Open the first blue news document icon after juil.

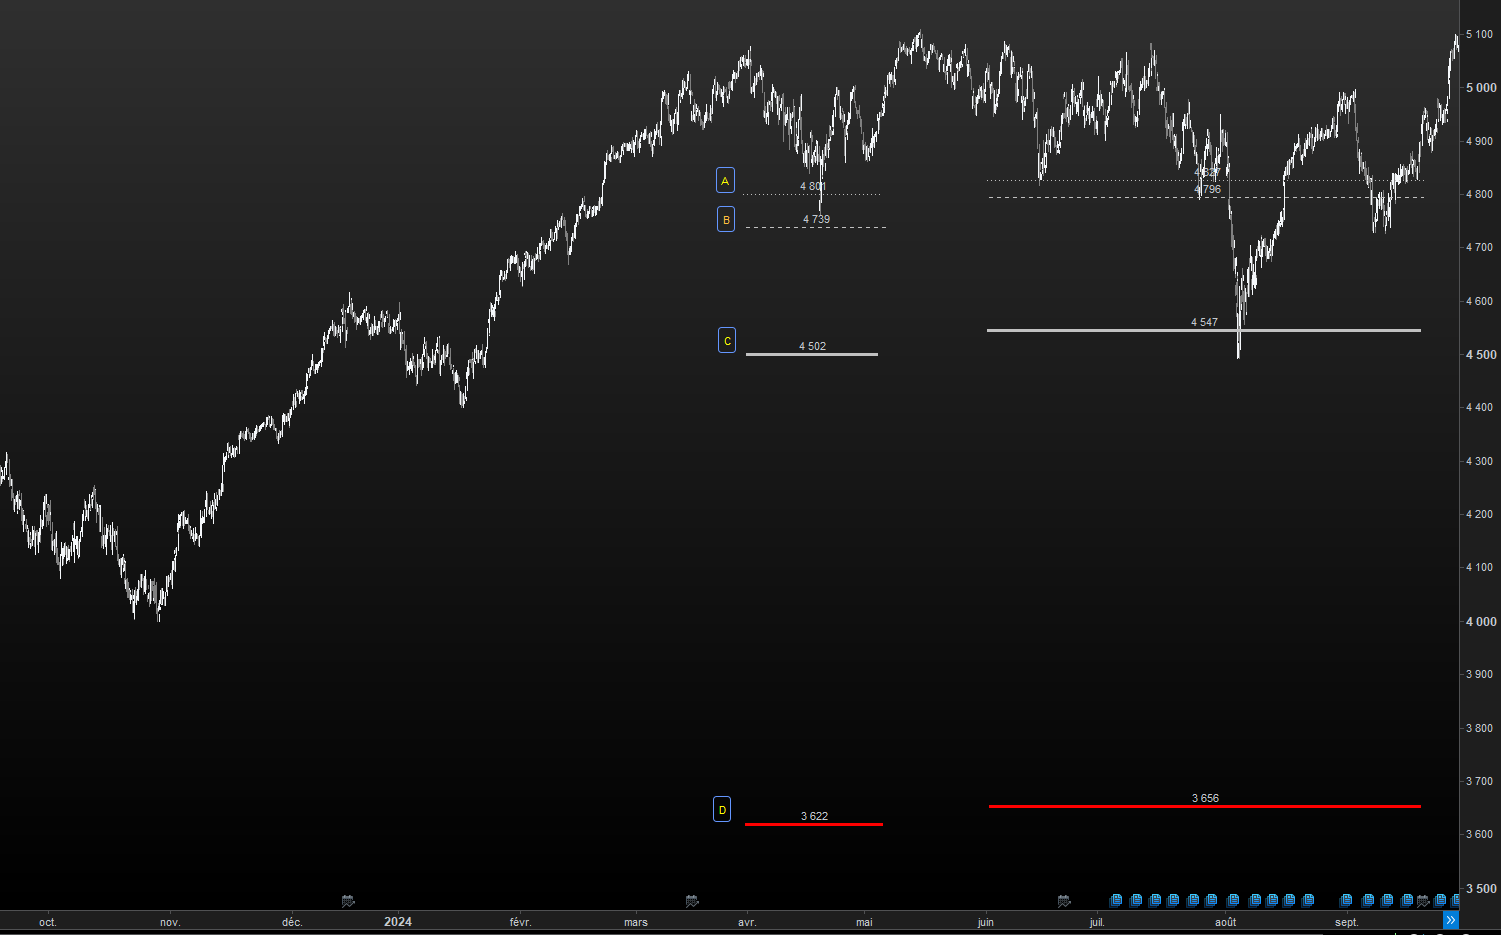(1116, 900)
